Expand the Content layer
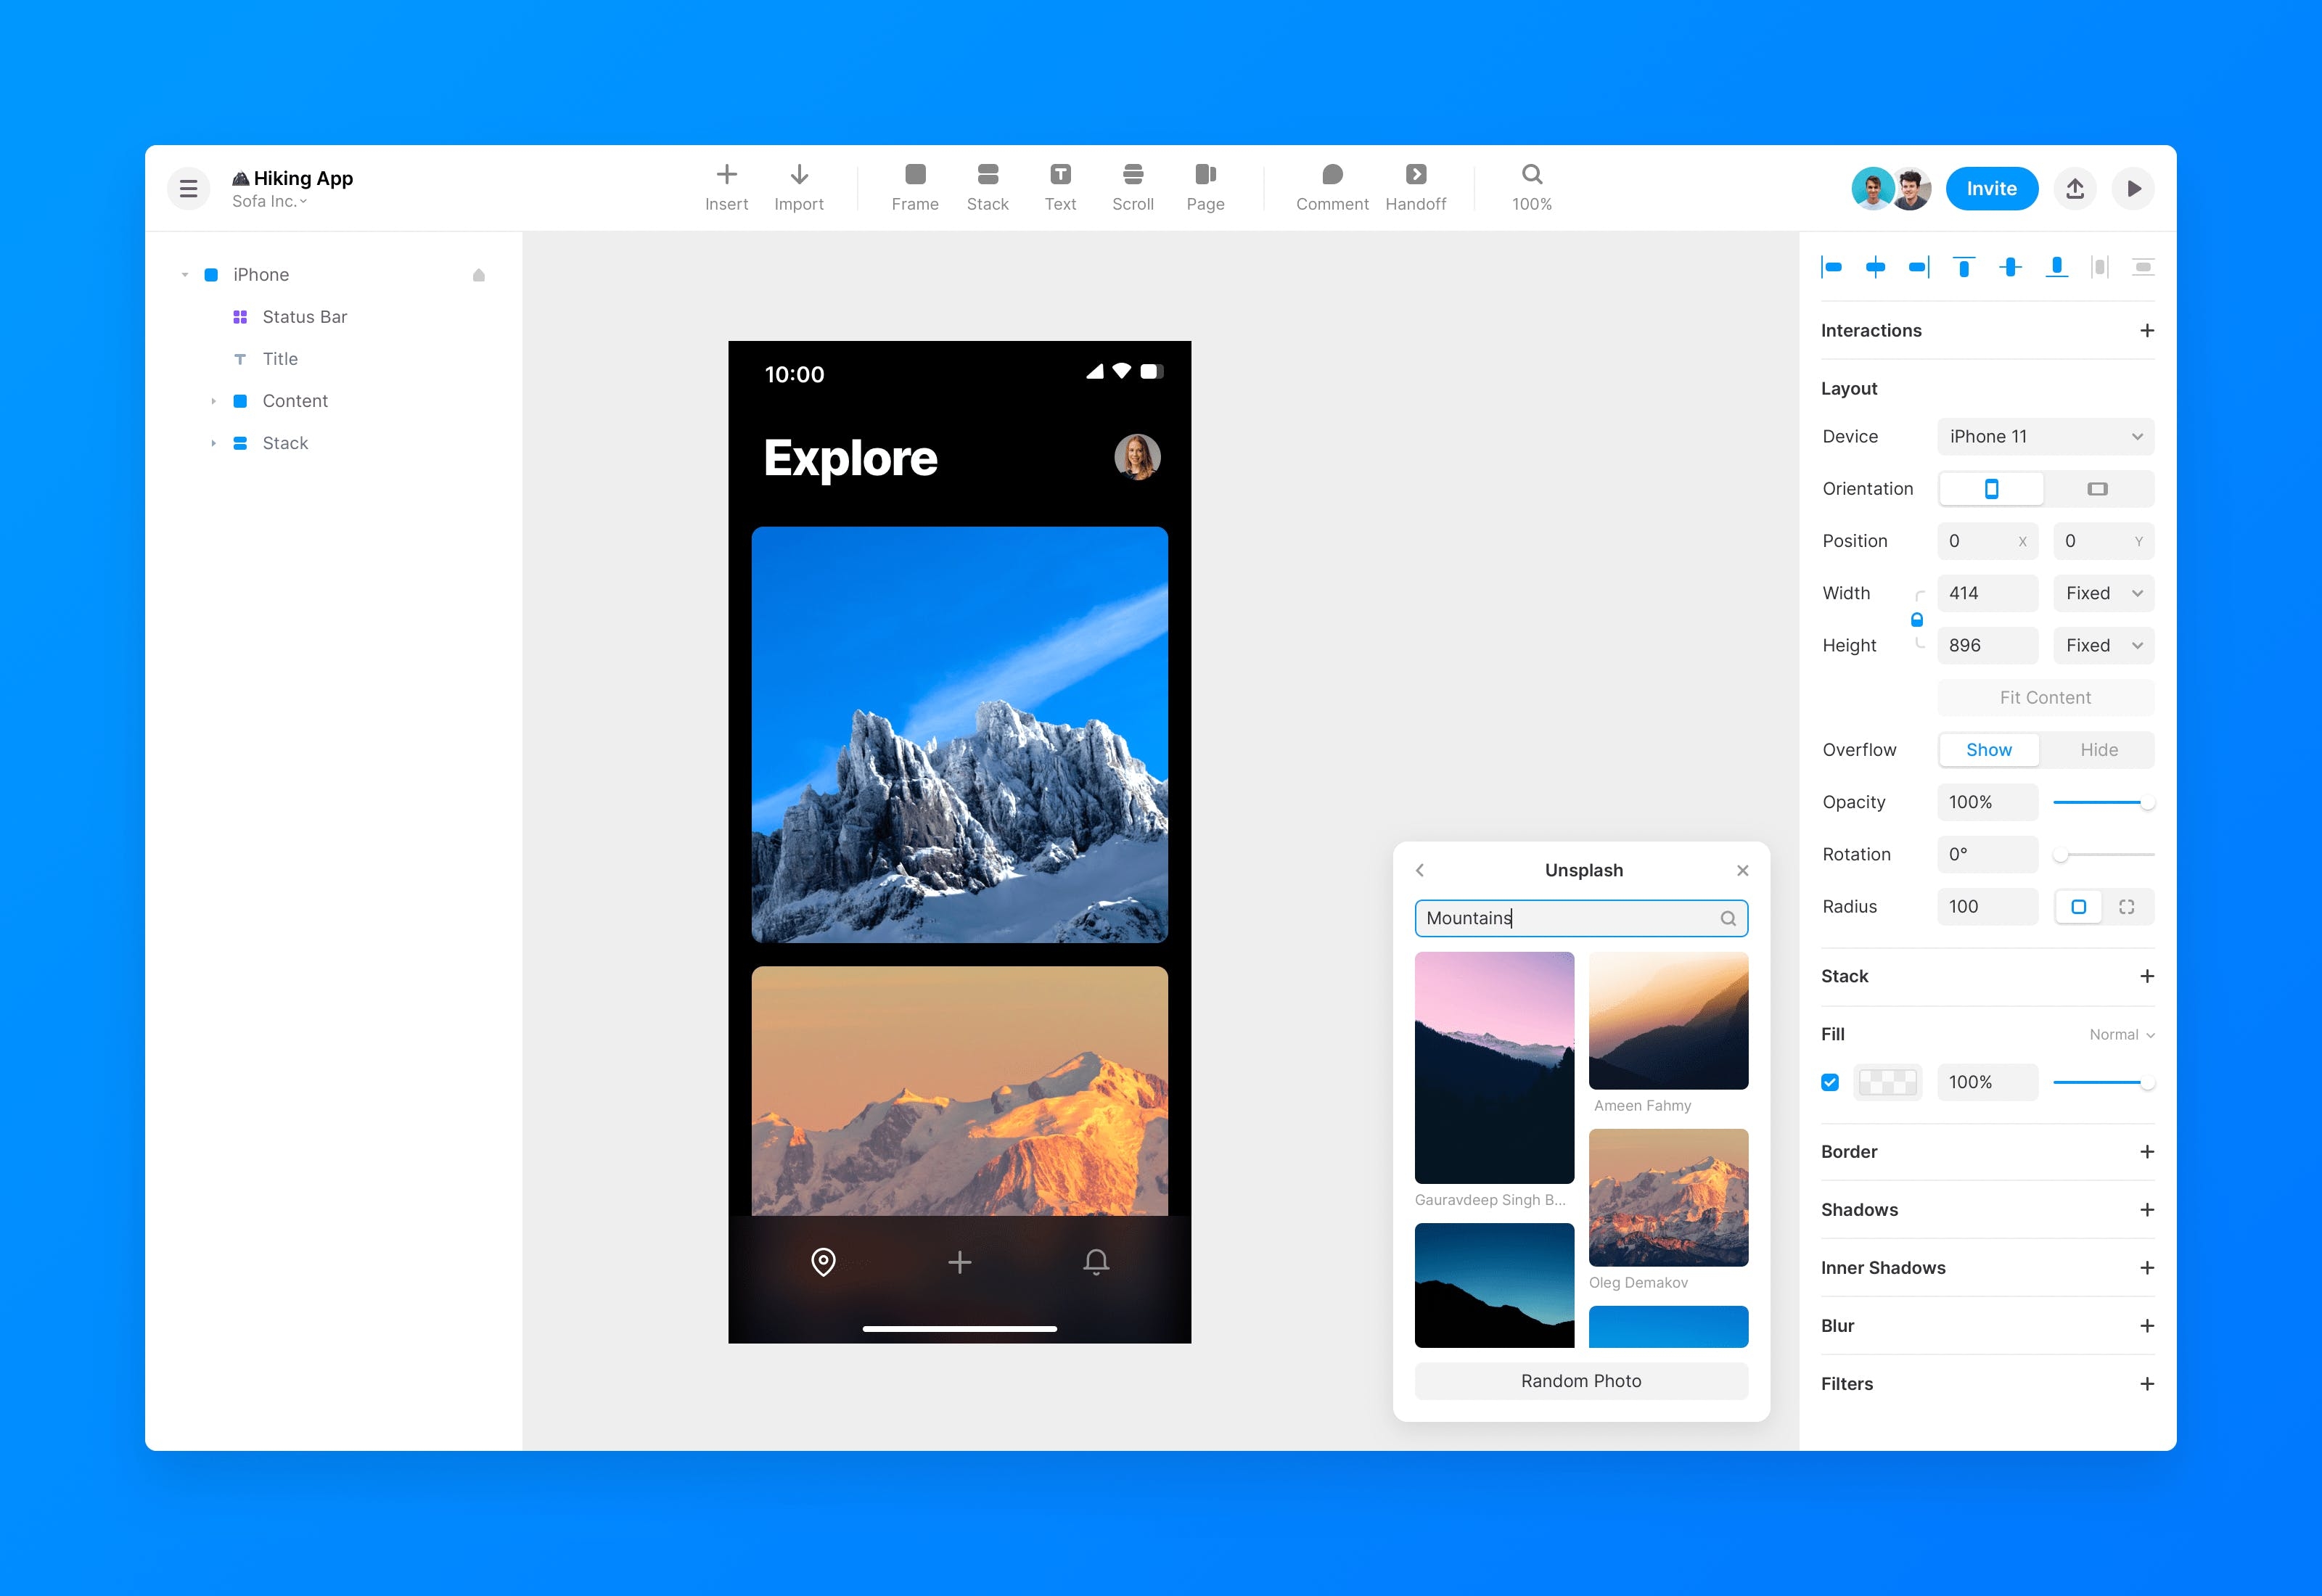This screenshot has width=2322, height=1596. point(213,401)
